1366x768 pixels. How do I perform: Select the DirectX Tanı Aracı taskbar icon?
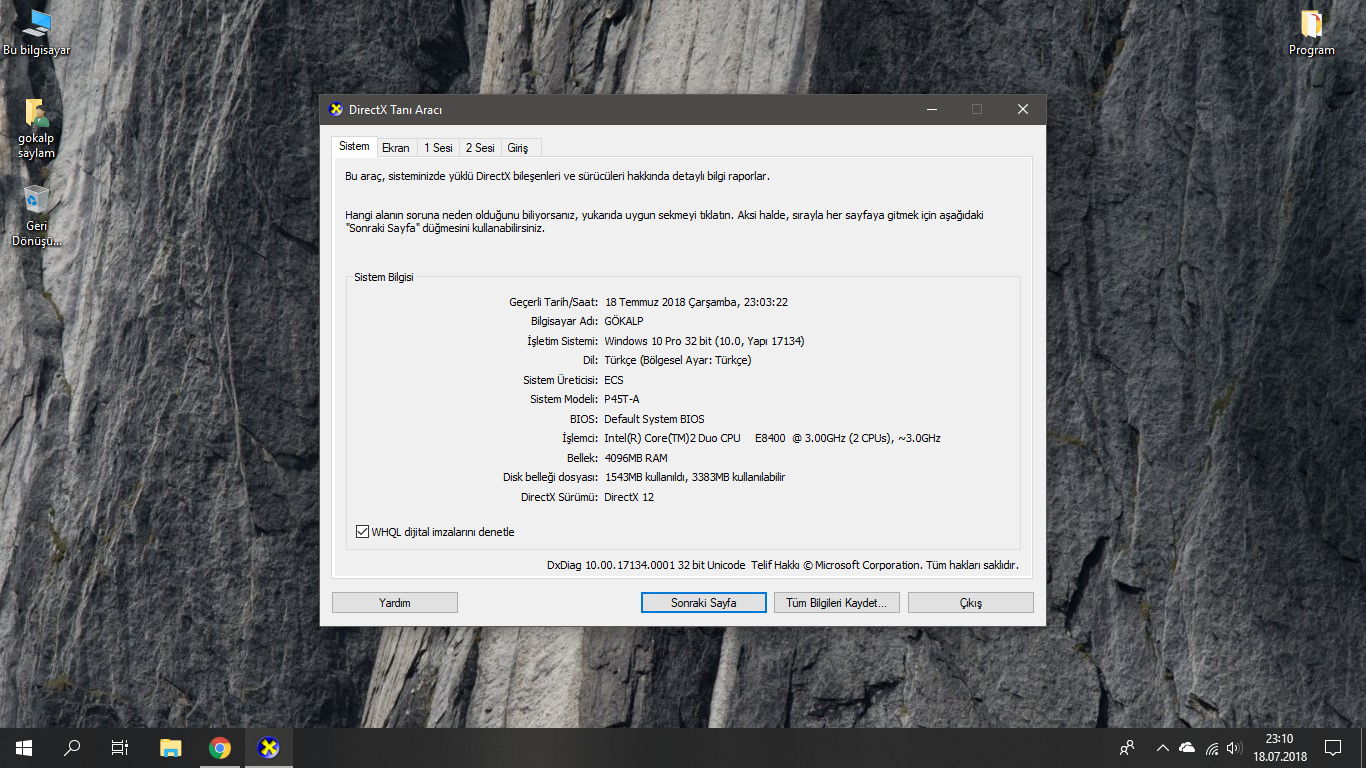[x=268, y=748]
